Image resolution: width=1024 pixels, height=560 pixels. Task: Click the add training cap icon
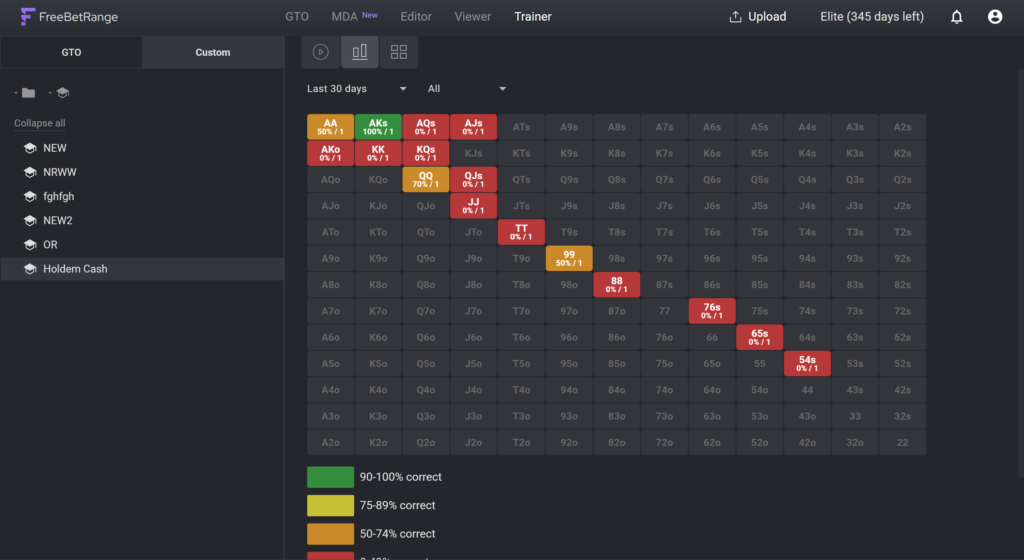click(x=63, y=93)
